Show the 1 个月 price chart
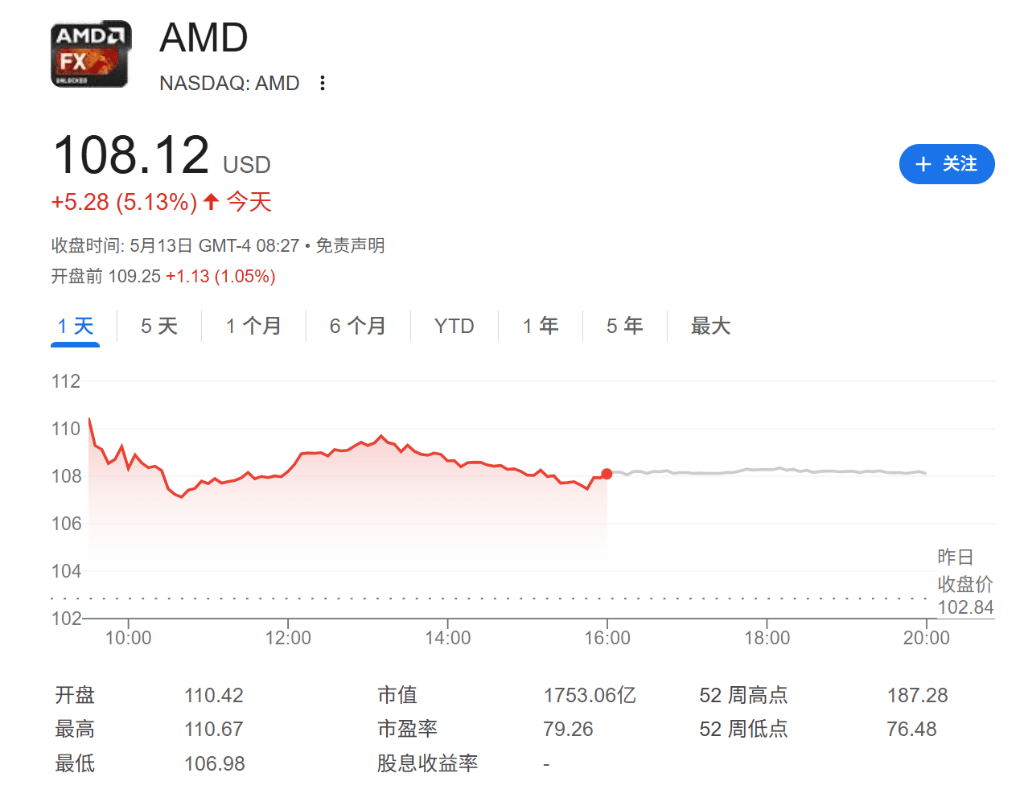This screenshot has height=785, width=1024. (253, 326)
